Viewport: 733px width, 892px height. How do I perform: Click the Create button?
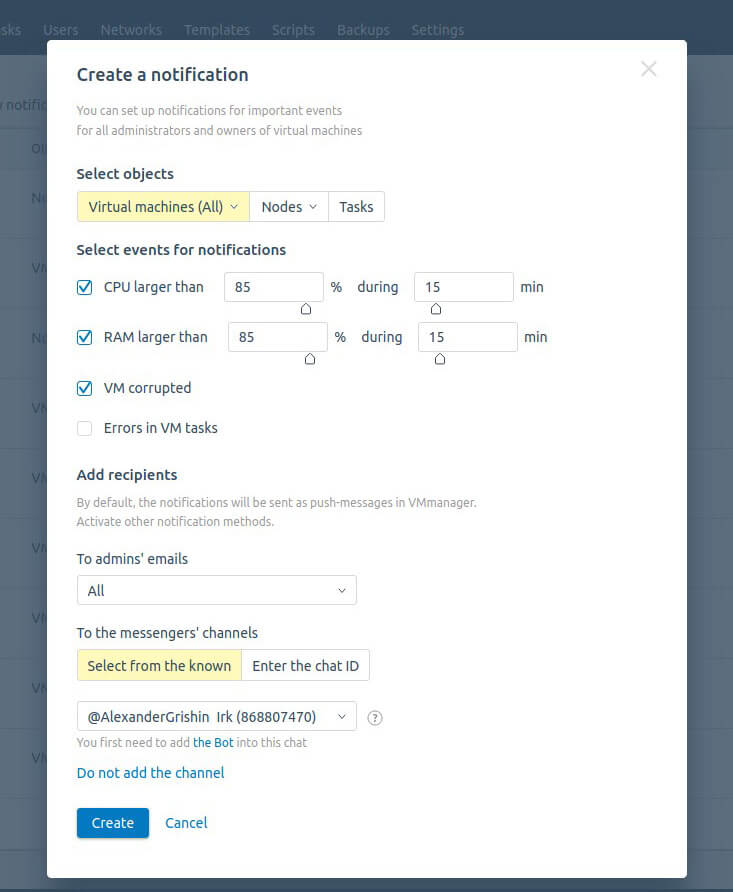(x=113, y=823)
